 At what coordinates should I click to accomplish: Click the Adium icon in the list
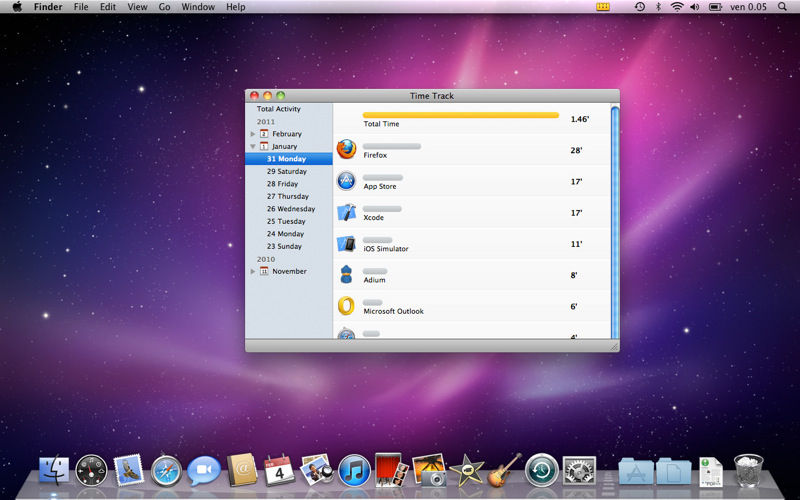tap(346, 274)
